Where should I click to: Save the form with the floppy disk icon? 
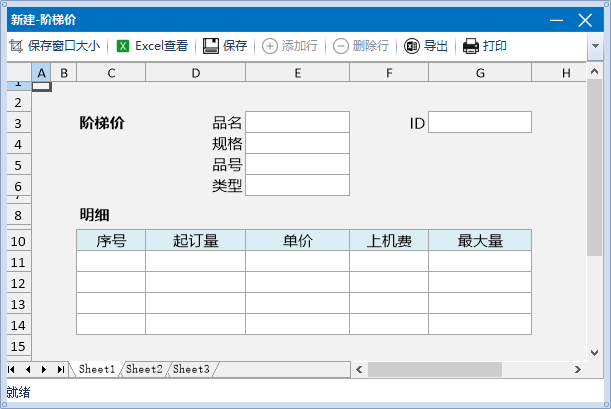[x=211, y=46]
